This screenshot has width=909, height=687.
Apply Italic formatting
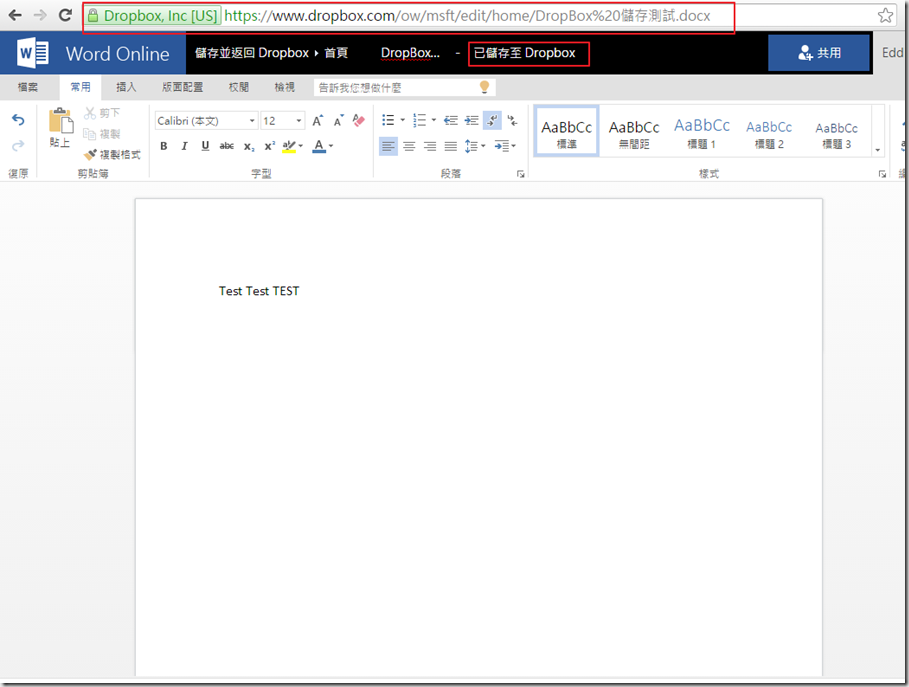(184, 146)
